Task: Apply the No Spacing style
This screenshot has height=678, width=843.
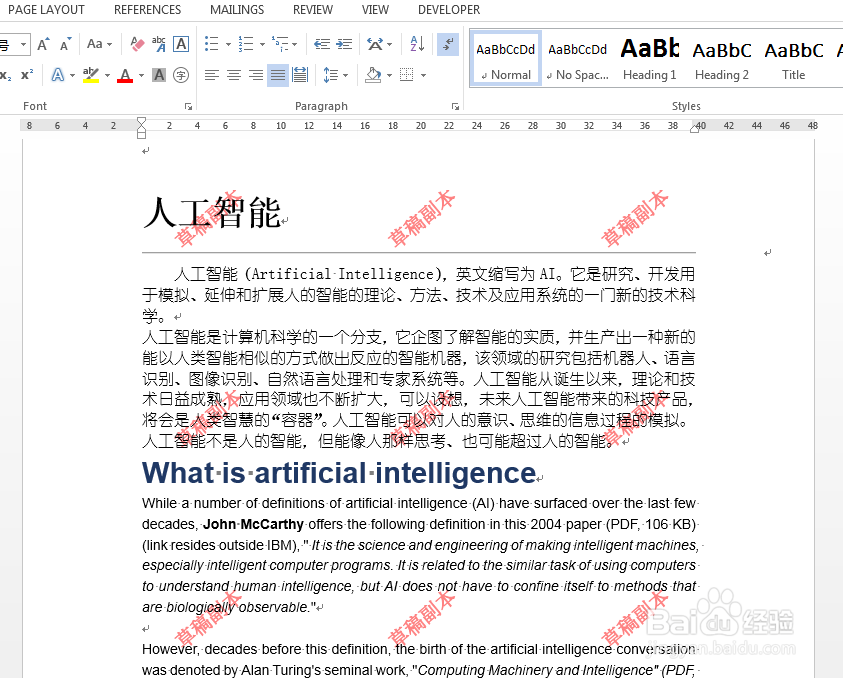Action: click(577, 59)
